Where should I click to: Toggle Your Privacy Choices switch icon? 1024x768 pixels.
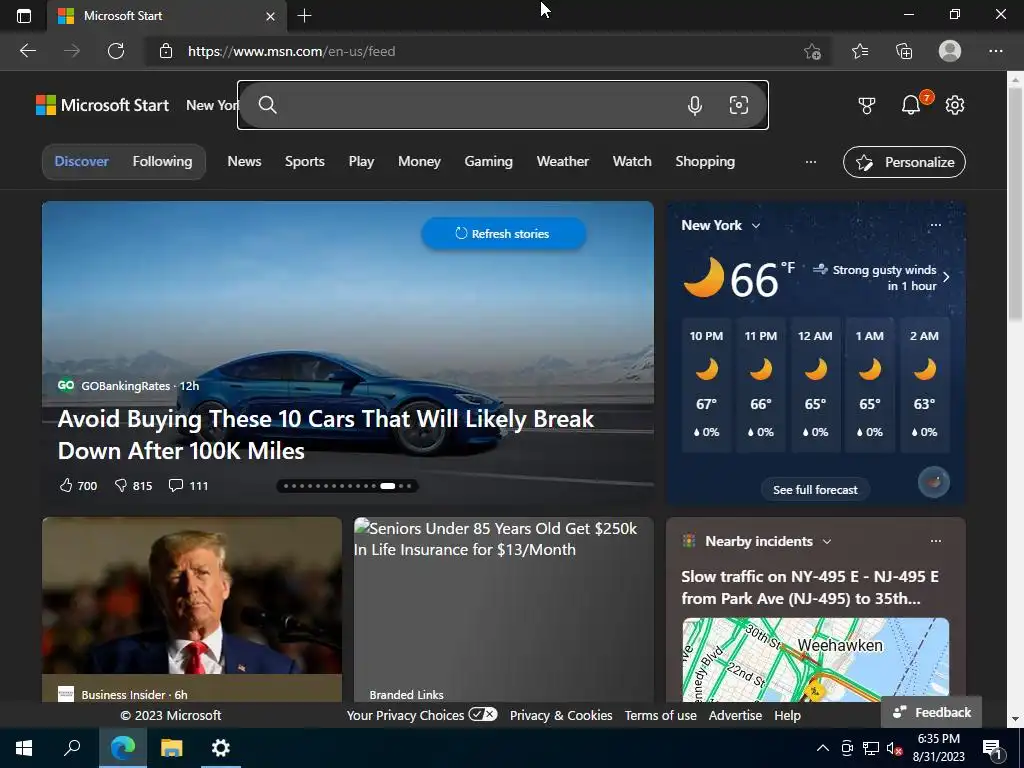483,714
